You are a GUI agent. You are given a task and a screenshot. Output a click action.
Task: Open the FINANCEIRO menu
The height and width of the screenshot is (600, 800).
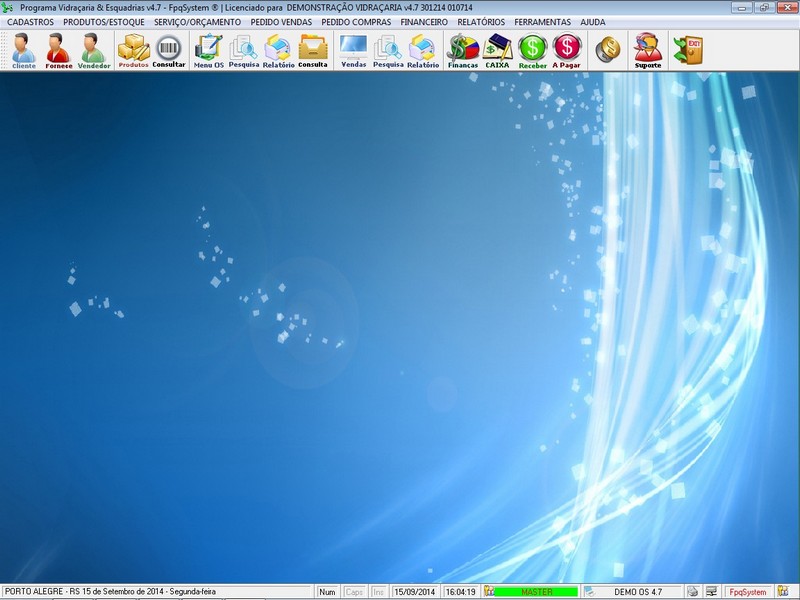[x=424, y=21]
